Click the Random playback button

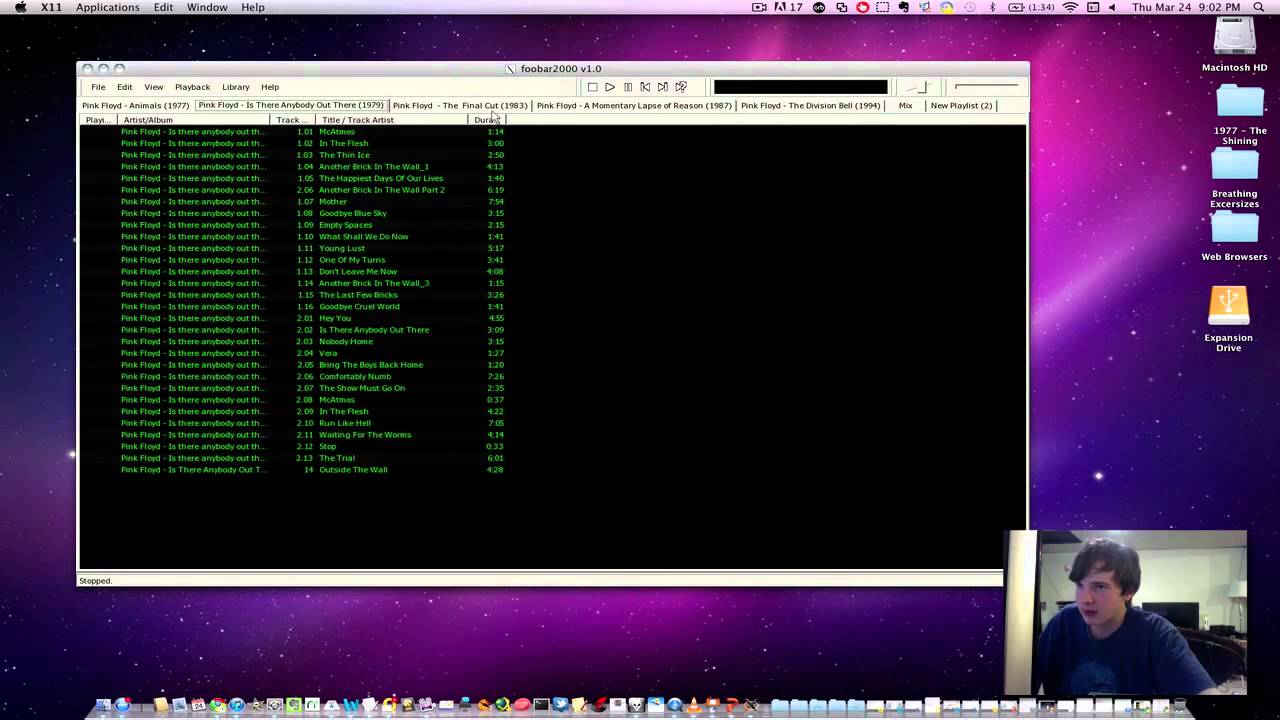[681, 87]
